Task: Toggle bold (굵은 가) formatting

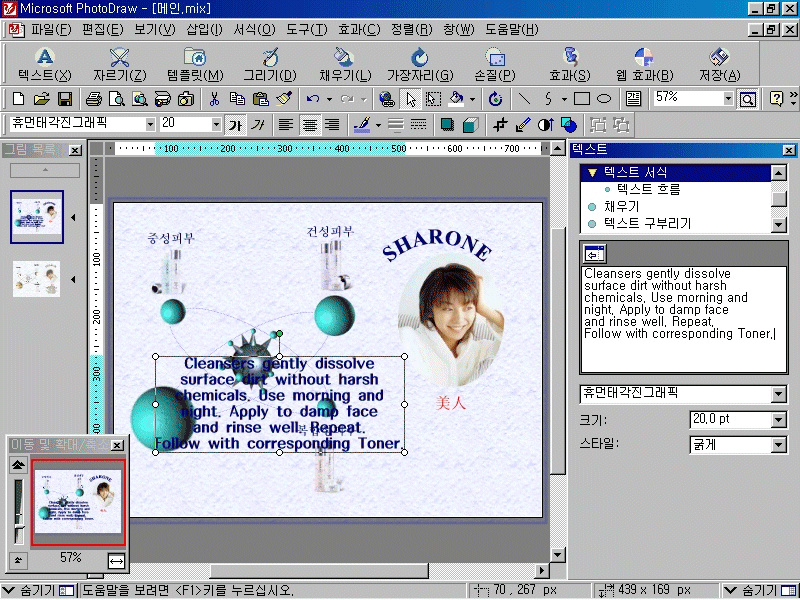Action: coord(235,124)
